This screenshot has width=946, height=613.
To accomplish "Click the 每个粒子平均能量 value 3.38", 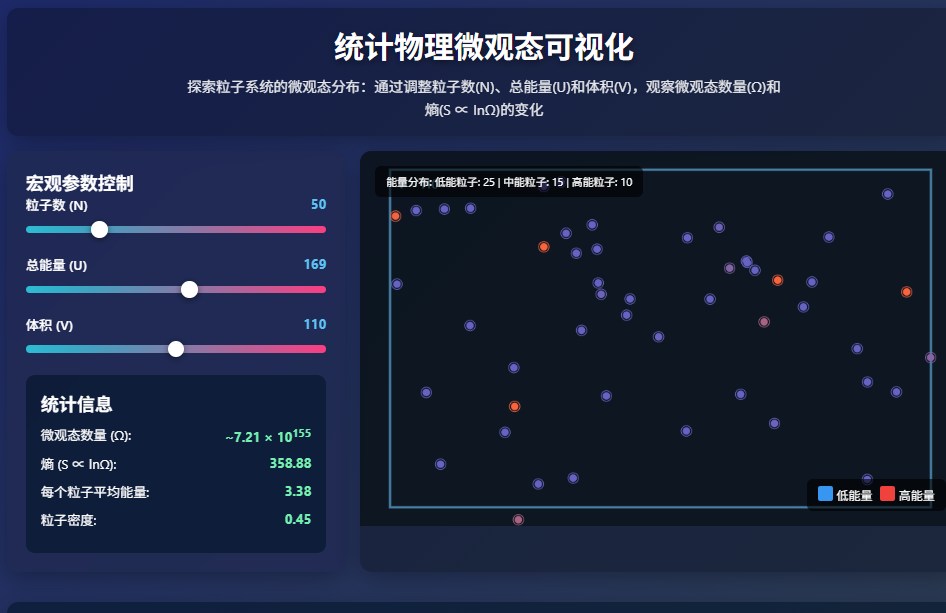I will (x=298, y=492).
